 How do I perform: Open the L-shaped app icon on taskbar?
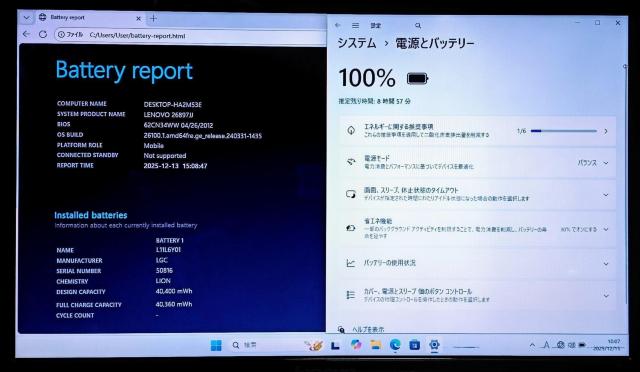pyautogui.click(x=335, y=346)
